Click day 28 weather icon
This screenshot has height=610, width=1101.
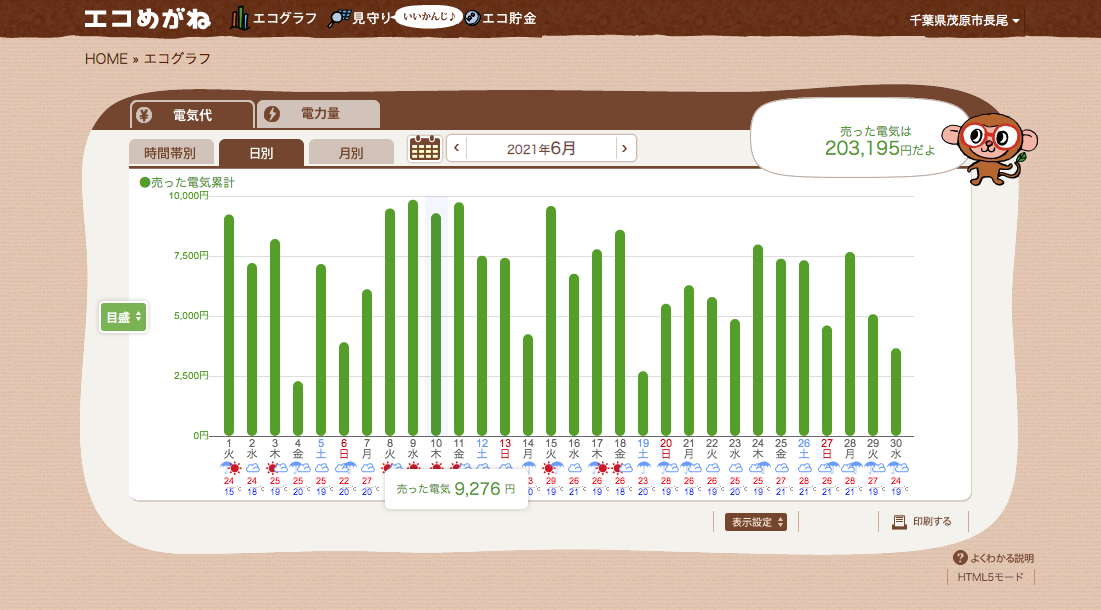tap(850, 468)
